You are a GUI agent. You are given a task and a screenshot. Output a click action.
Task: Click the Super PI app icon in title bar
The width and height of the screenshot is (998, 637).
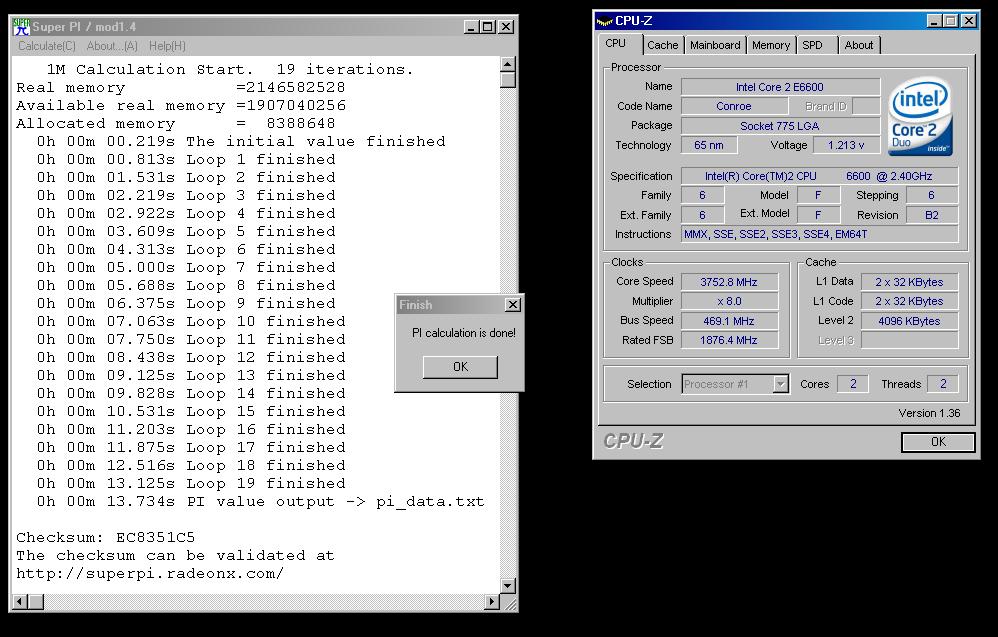(22, 27)
